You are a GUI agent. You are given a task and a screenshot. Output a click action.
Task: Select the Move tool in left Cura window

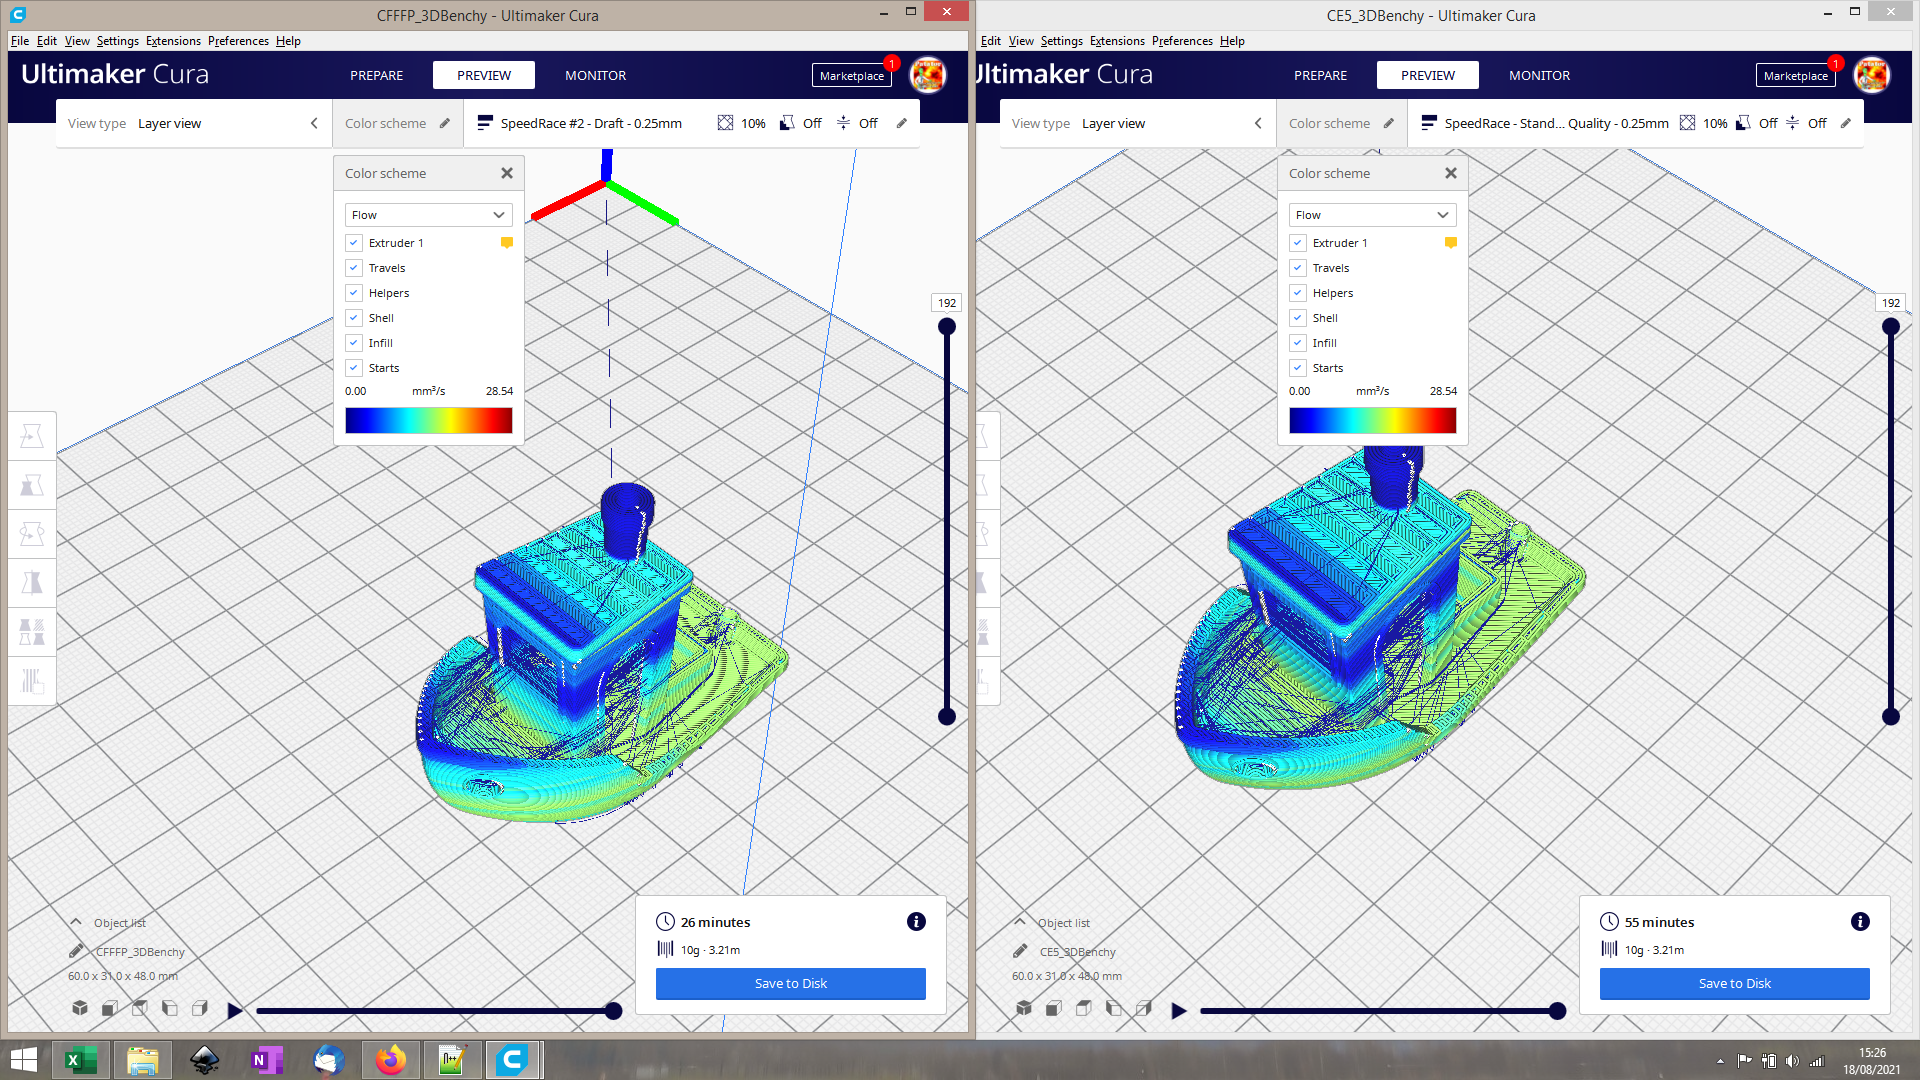32,436
